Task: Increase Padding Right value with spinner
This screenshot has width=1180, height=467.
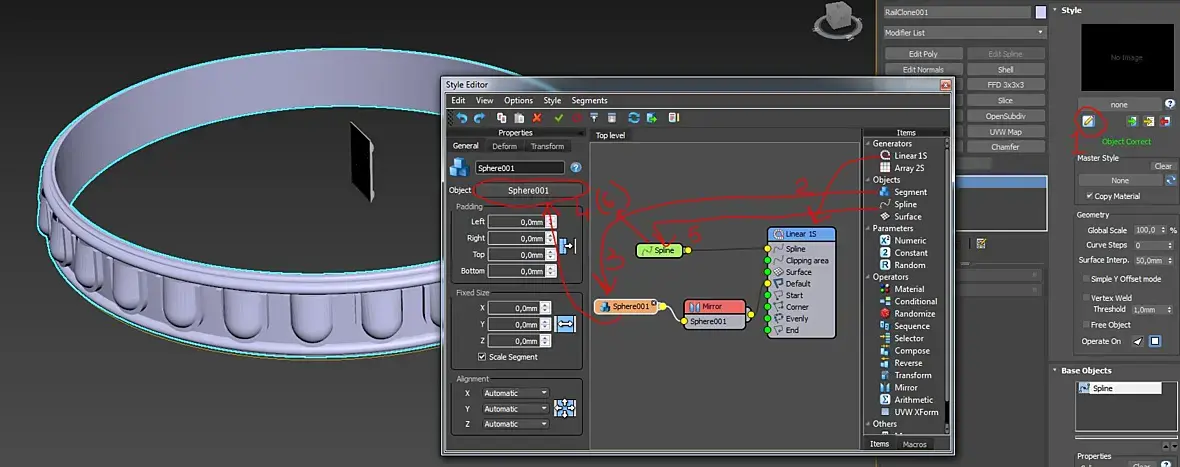Action: (549, 235)
